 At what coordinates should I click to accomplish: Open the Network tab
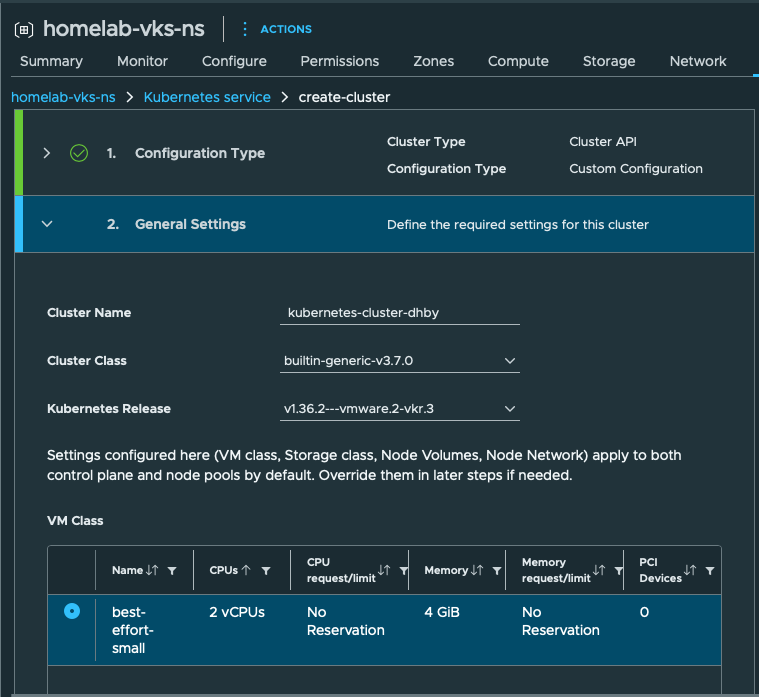[698, 61]
